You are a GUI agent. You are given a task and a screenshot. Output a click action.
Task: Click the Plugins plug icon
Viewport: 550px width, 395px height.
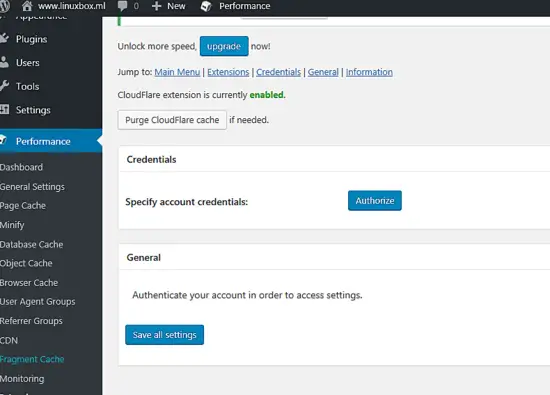point(4,38)
